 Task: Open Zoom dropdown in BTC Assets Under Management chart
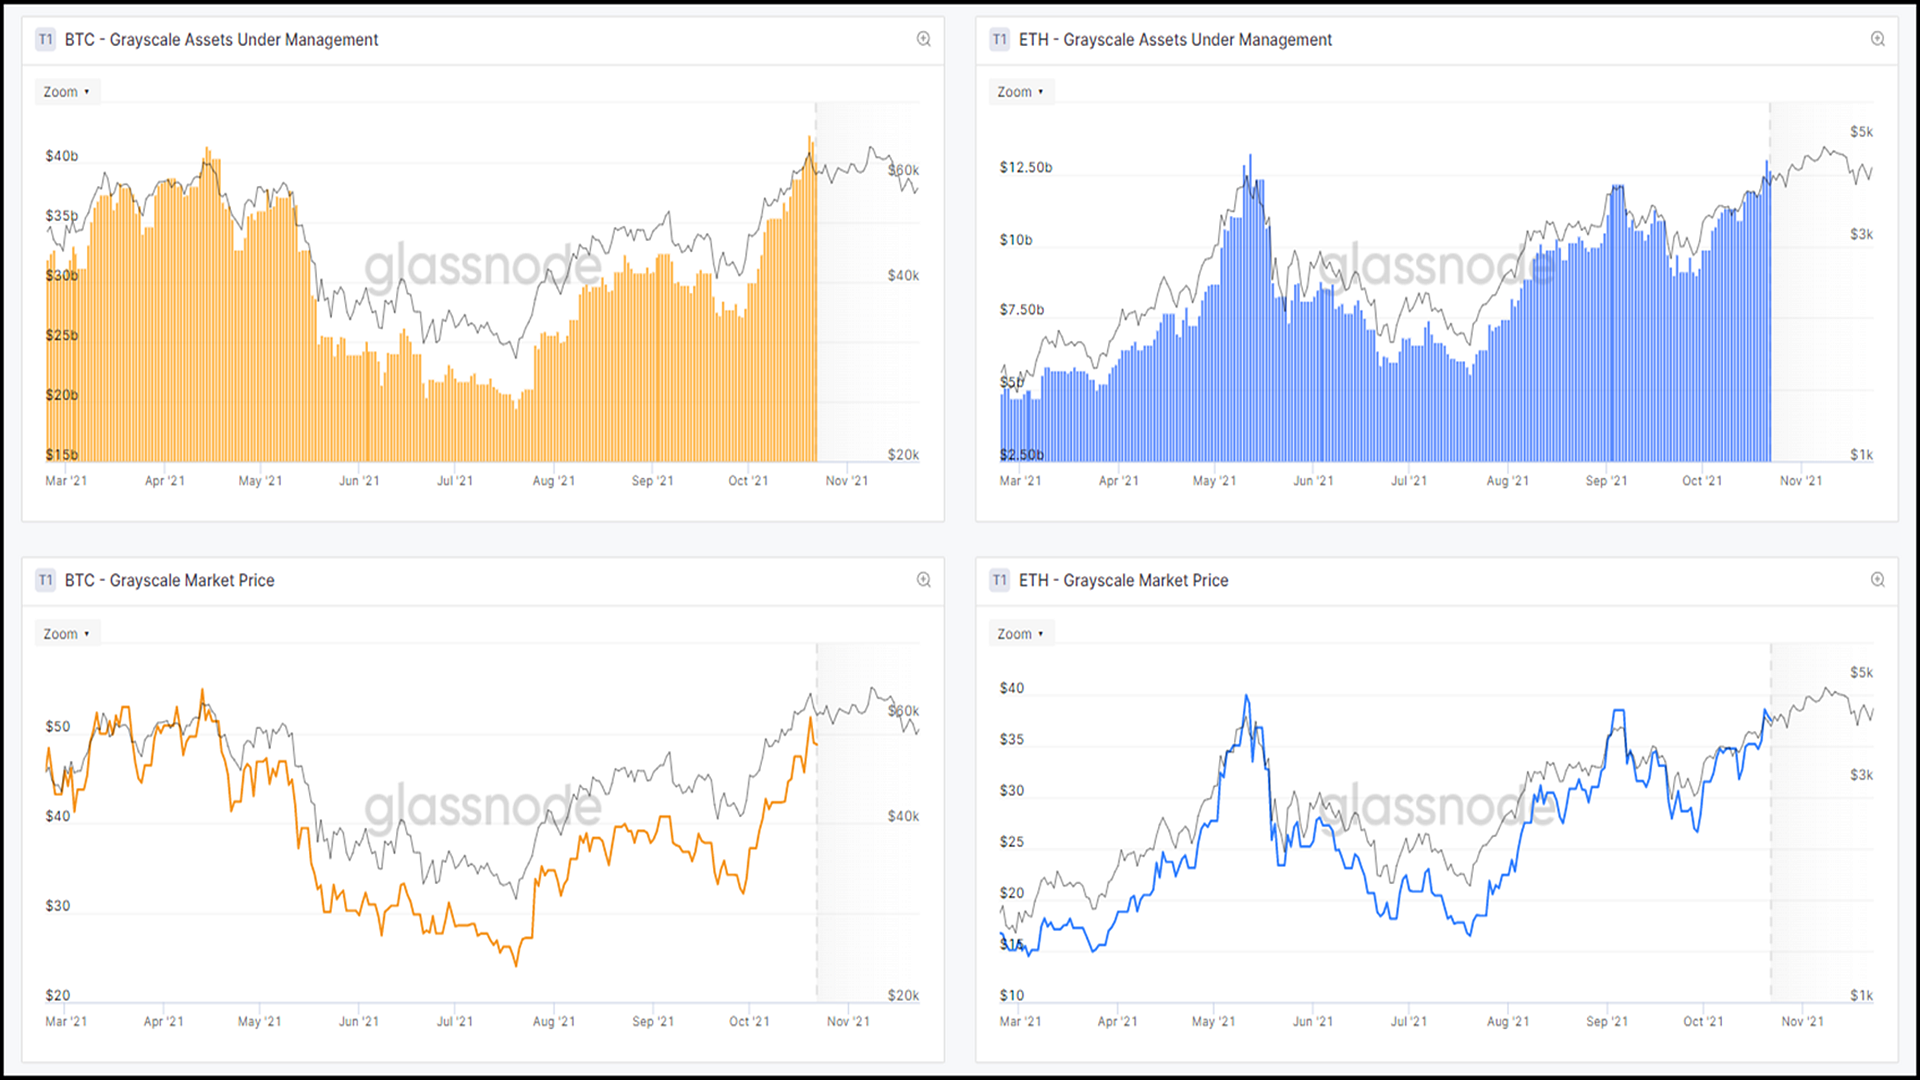coord(66,92)
